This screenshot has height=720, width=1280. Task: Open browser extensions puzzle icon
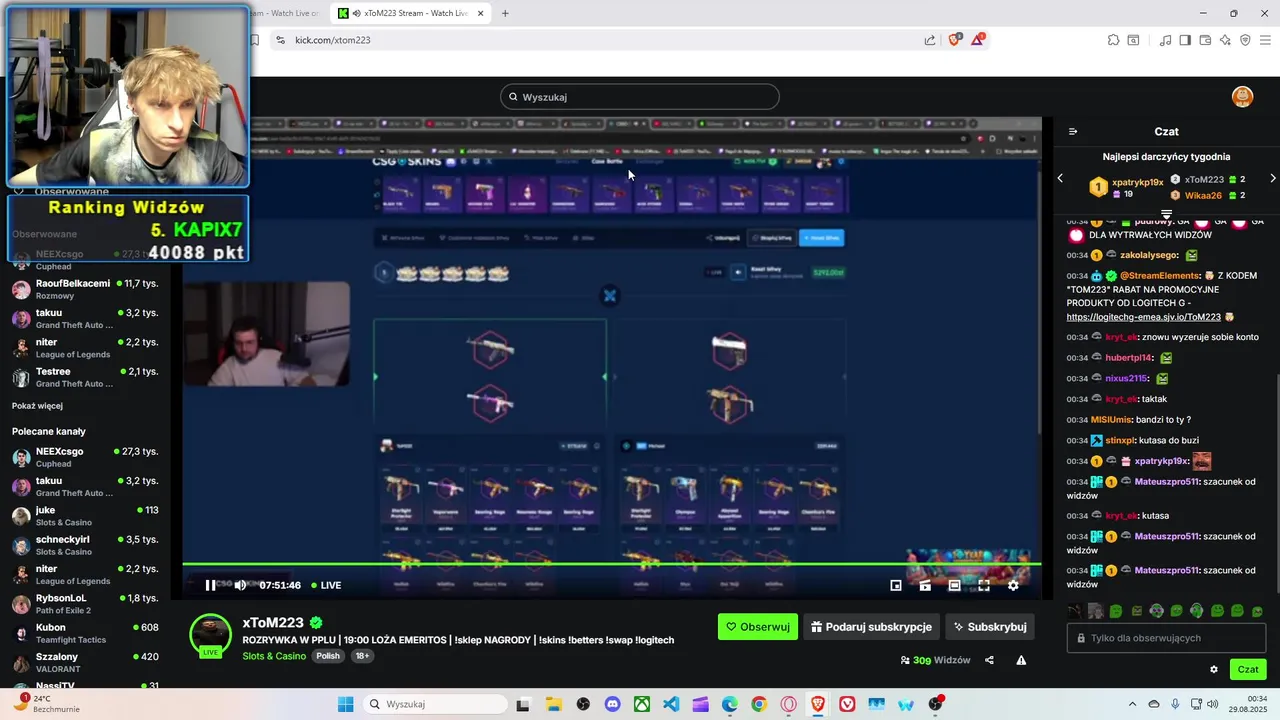[x=1113, y=40]
